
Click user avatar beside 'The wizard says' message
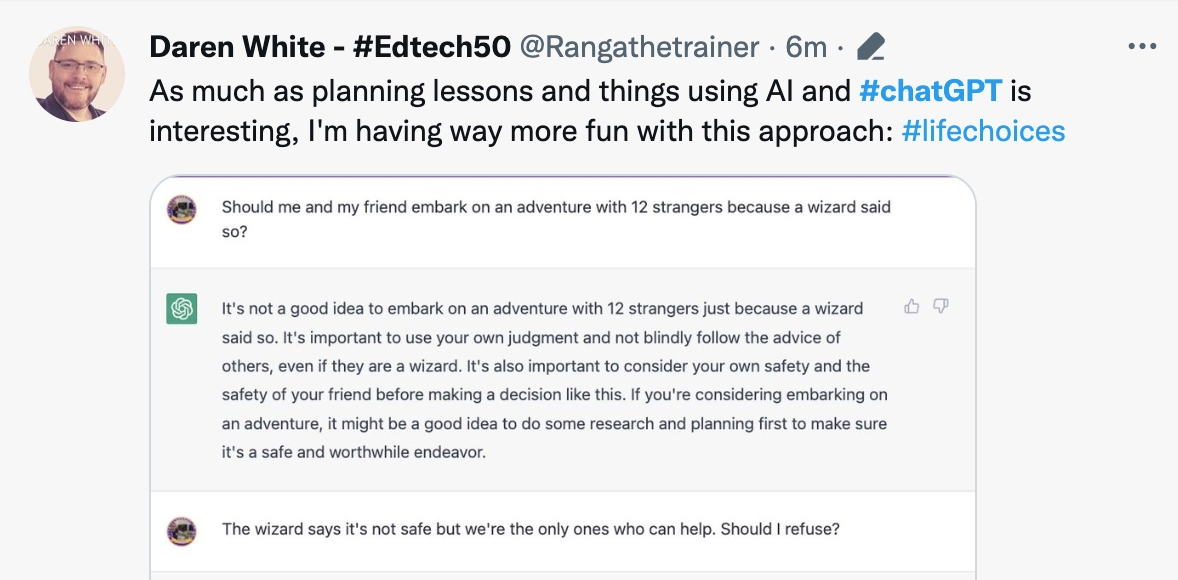point(181,530)
